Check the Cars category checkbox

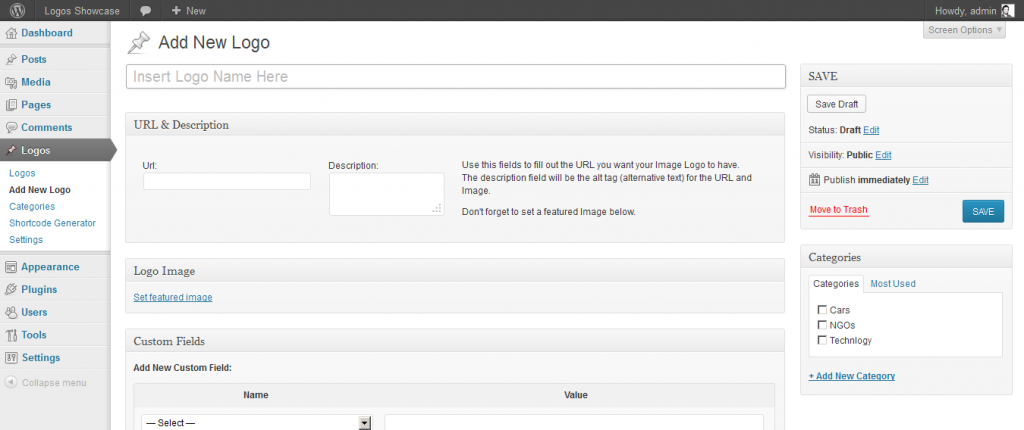coord(822,310)
